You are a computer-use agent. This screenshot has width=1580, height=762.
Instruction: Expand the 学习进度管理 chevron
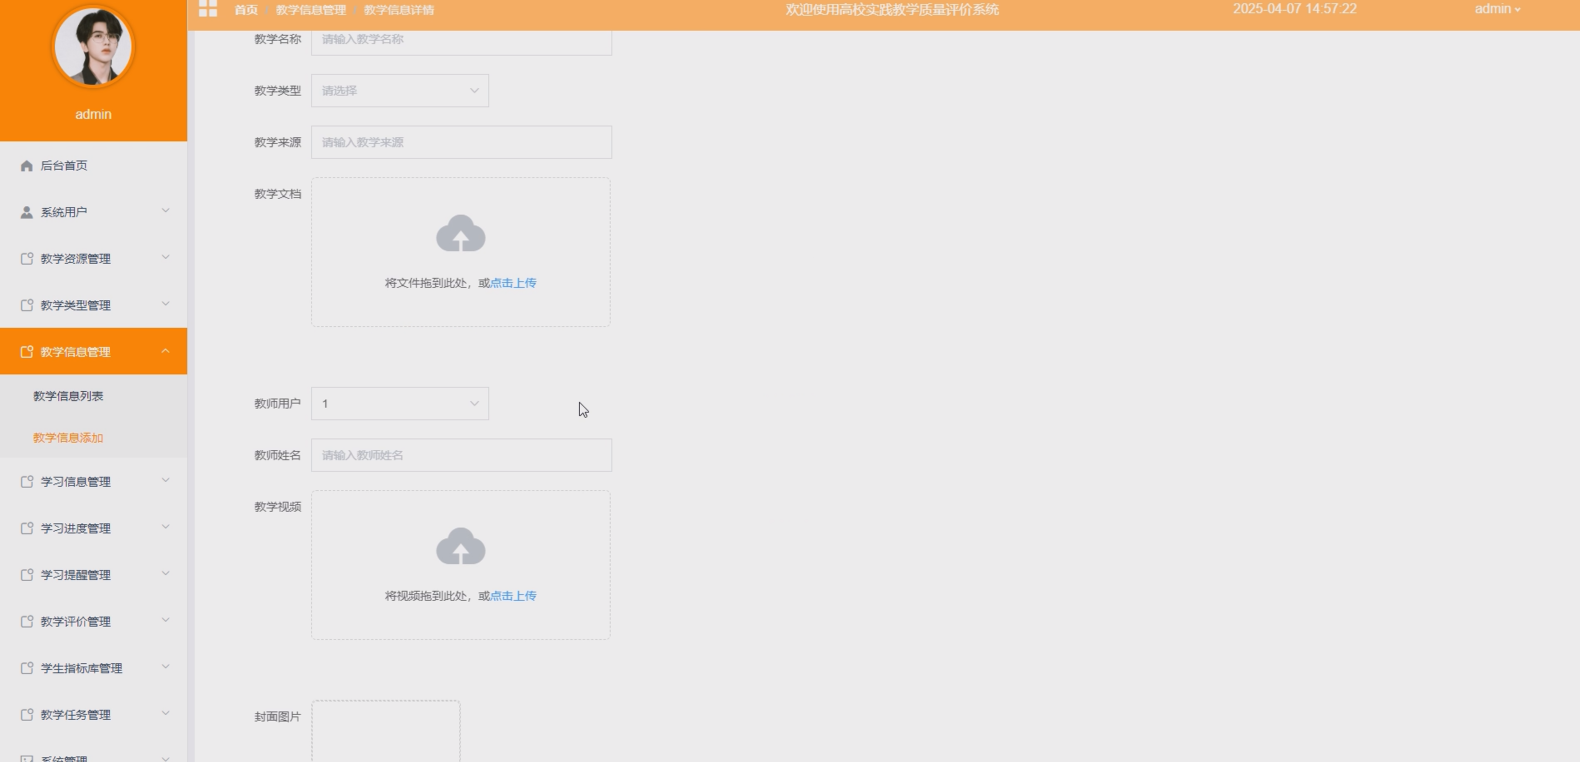166,527
